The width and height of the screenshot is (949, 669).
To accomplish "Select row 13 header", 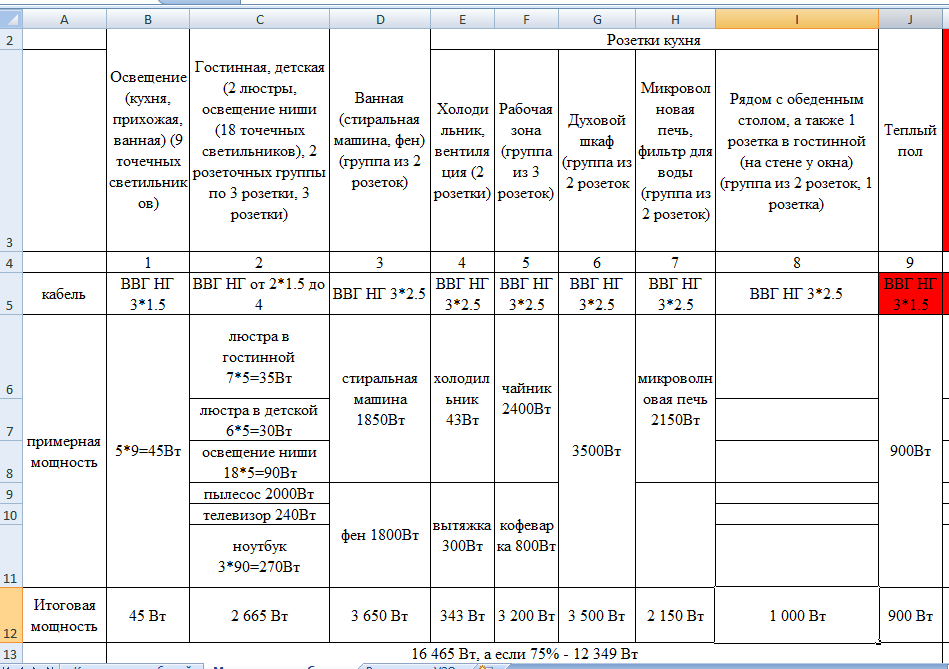I will click(x=11, y=653).
